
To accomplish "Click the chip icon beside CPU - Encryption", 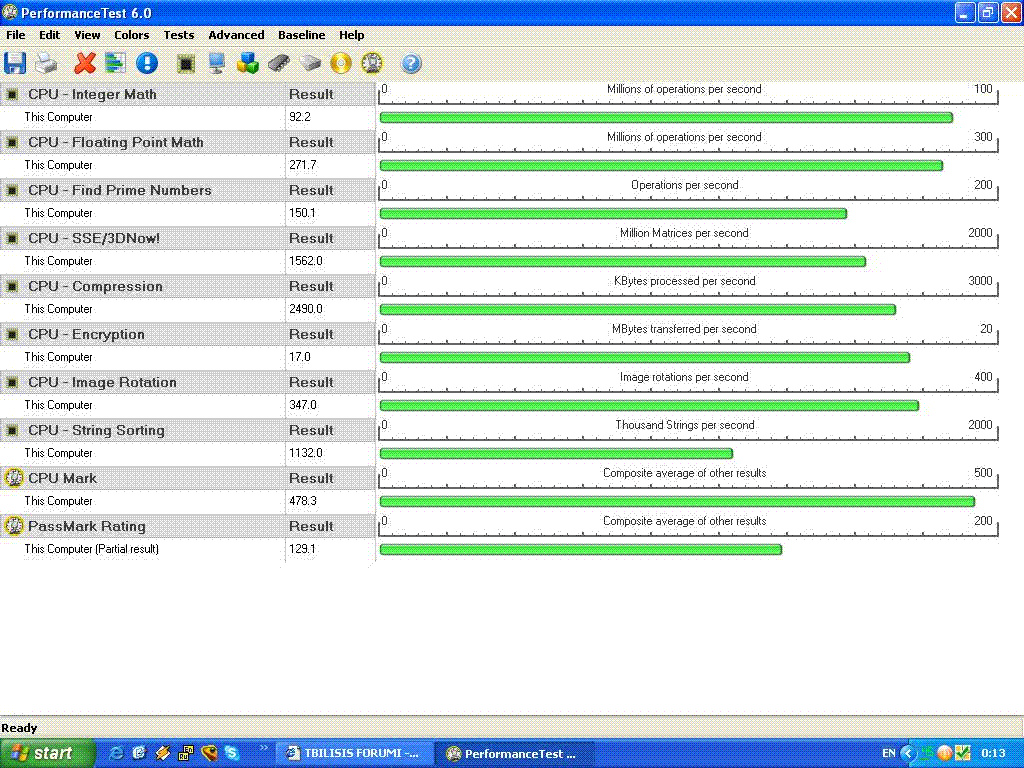I will click(12, 334).
